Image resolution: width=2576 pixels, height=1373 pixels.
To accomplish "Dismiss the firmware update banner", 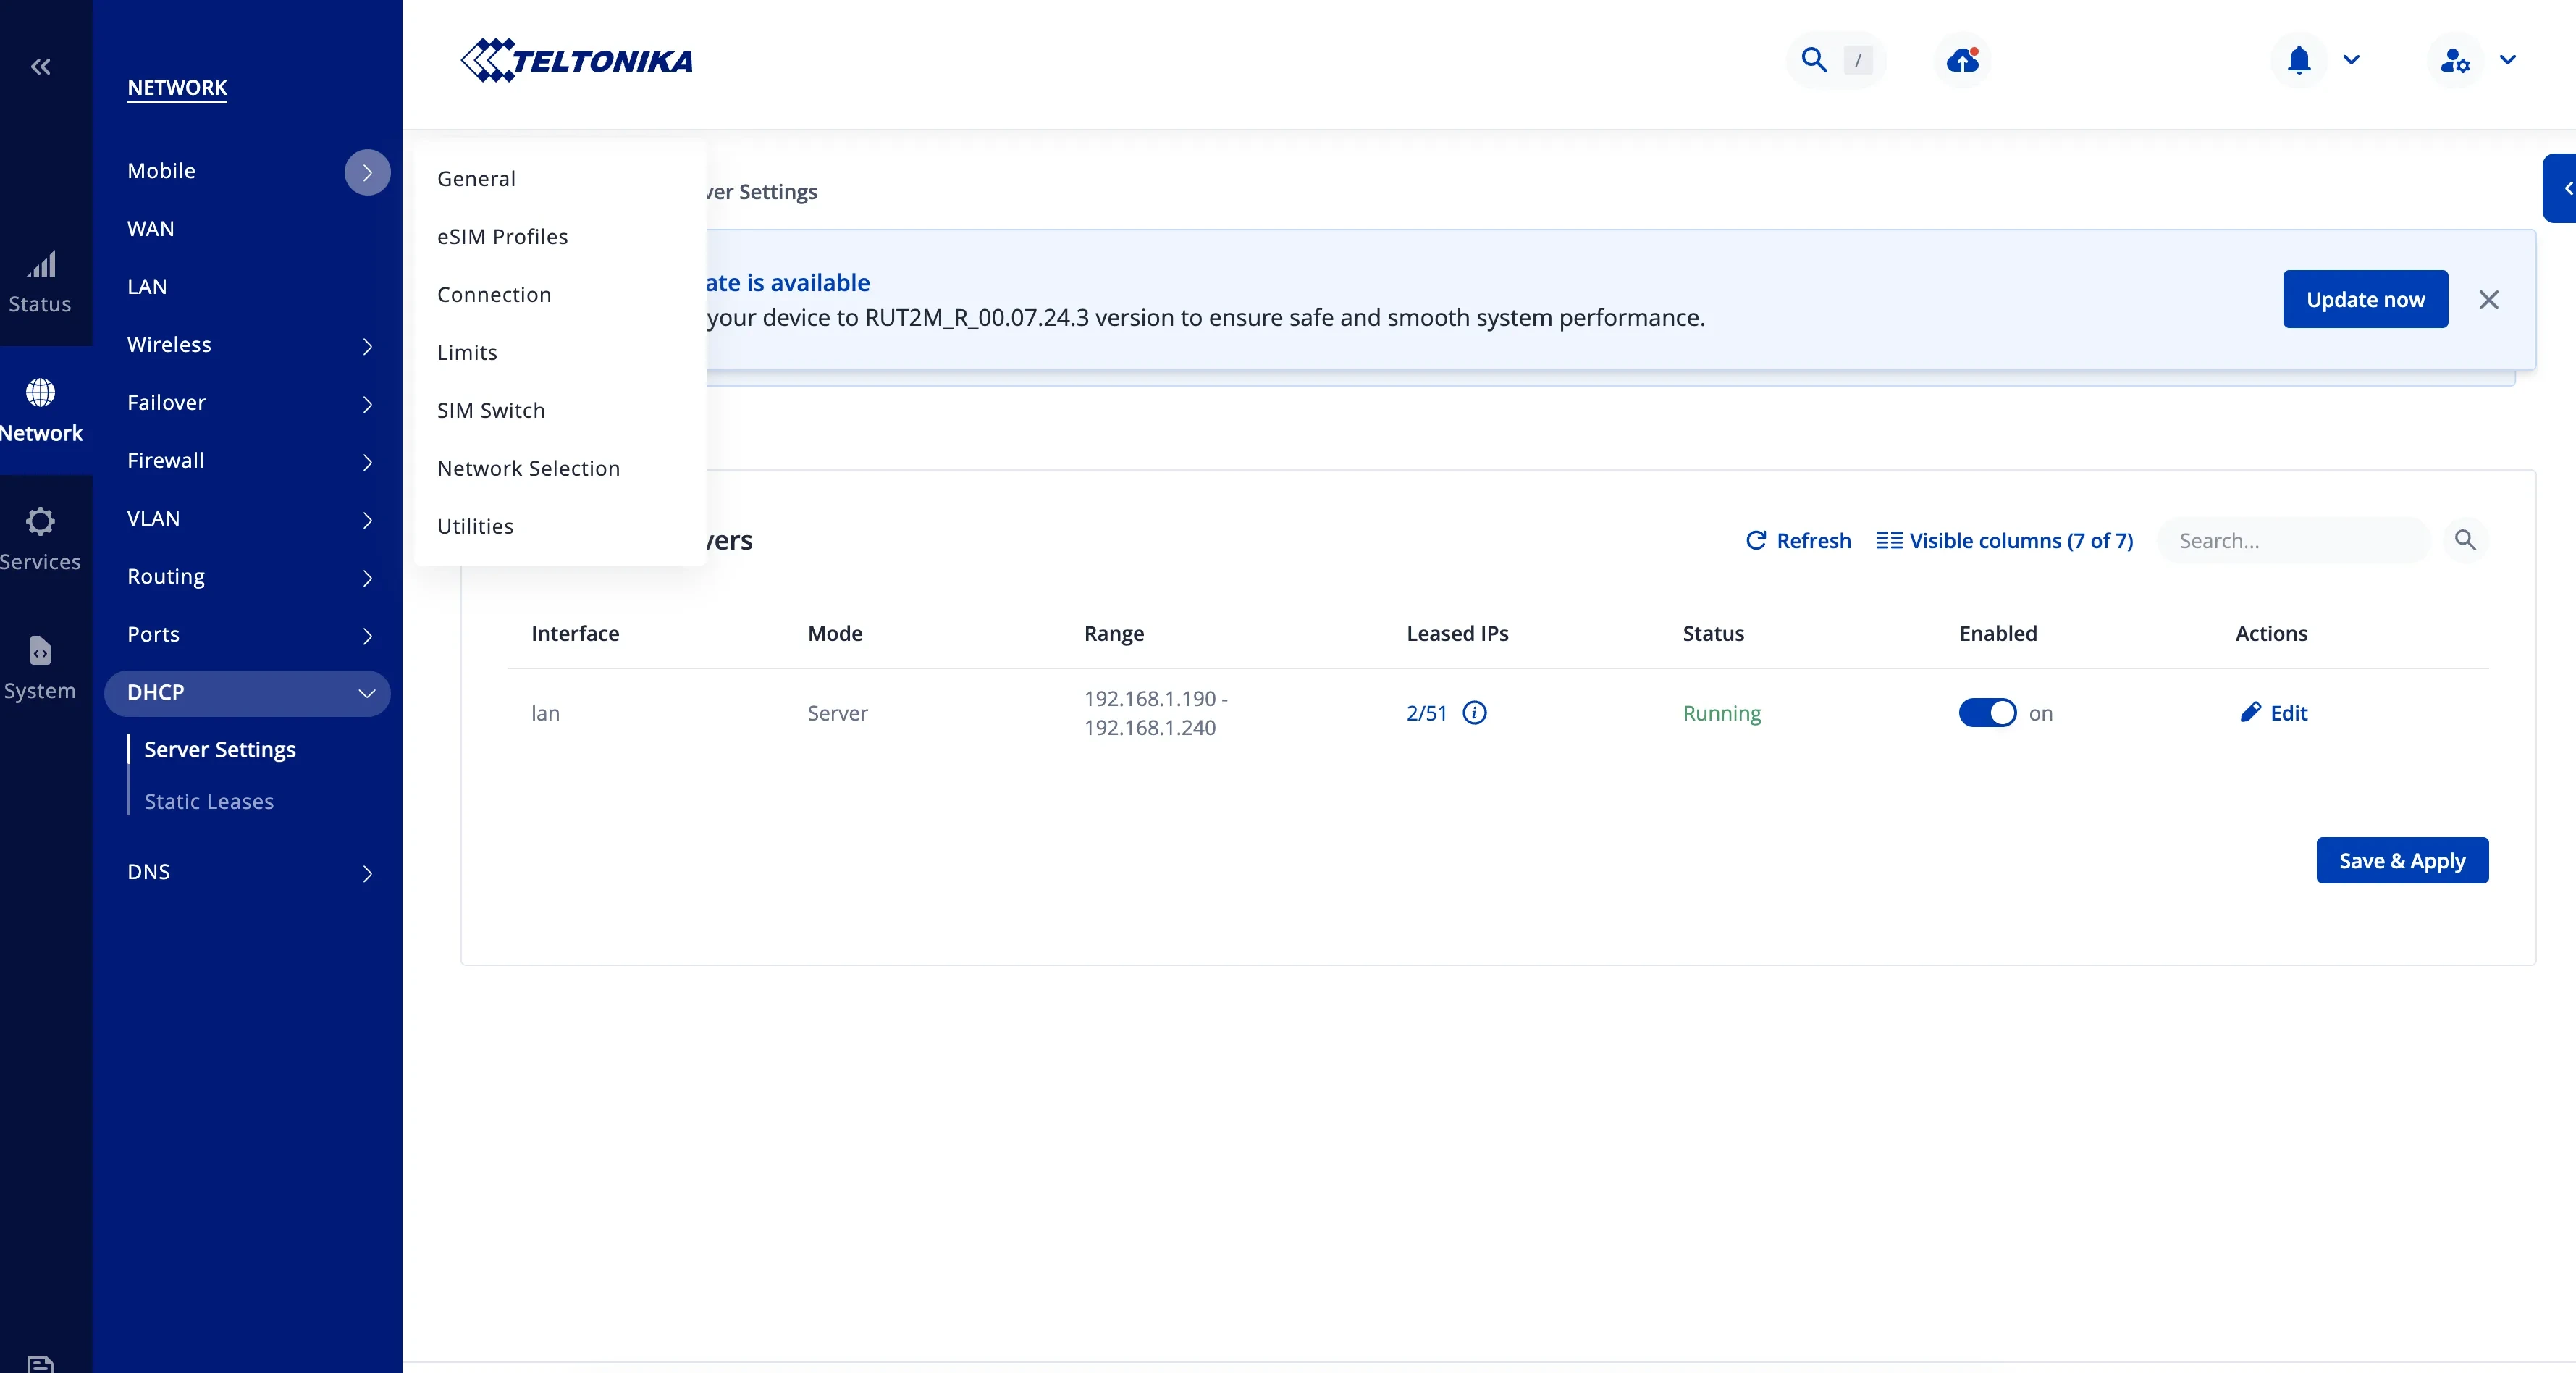I will coord(2489,300).
